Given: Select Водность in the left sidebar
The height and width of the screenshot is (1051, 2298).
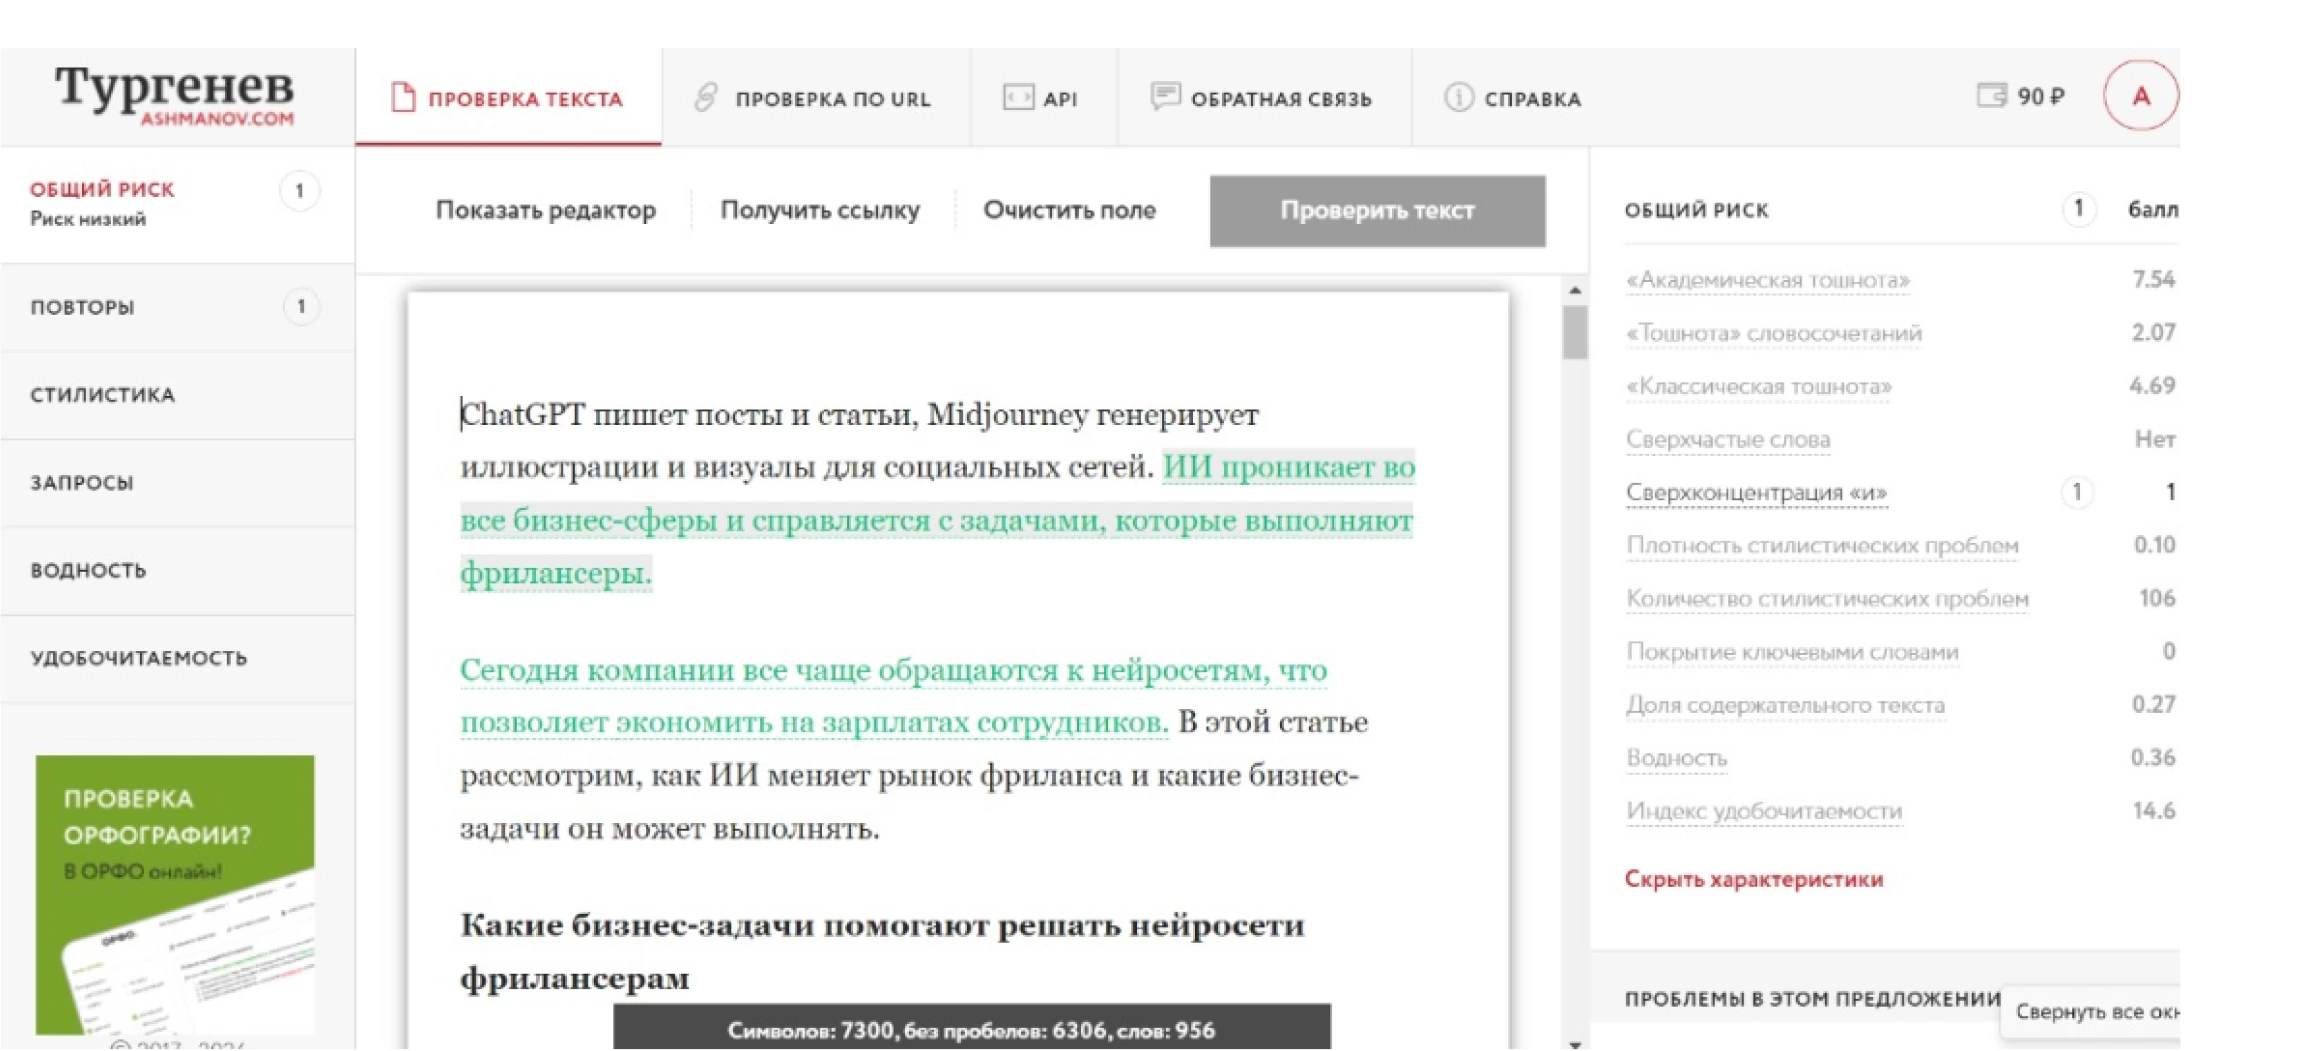Looking at the screenshot, I should coord(88,571).
